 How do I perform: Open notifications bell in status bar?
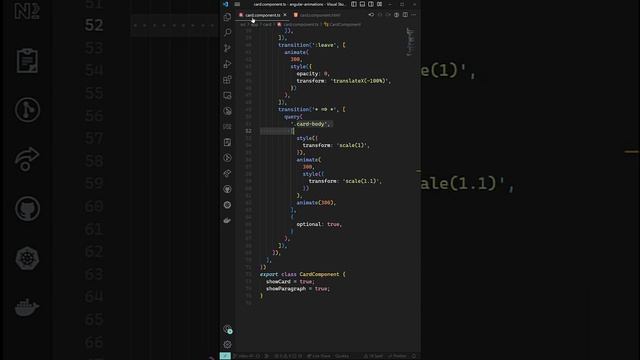click(414, 356)
